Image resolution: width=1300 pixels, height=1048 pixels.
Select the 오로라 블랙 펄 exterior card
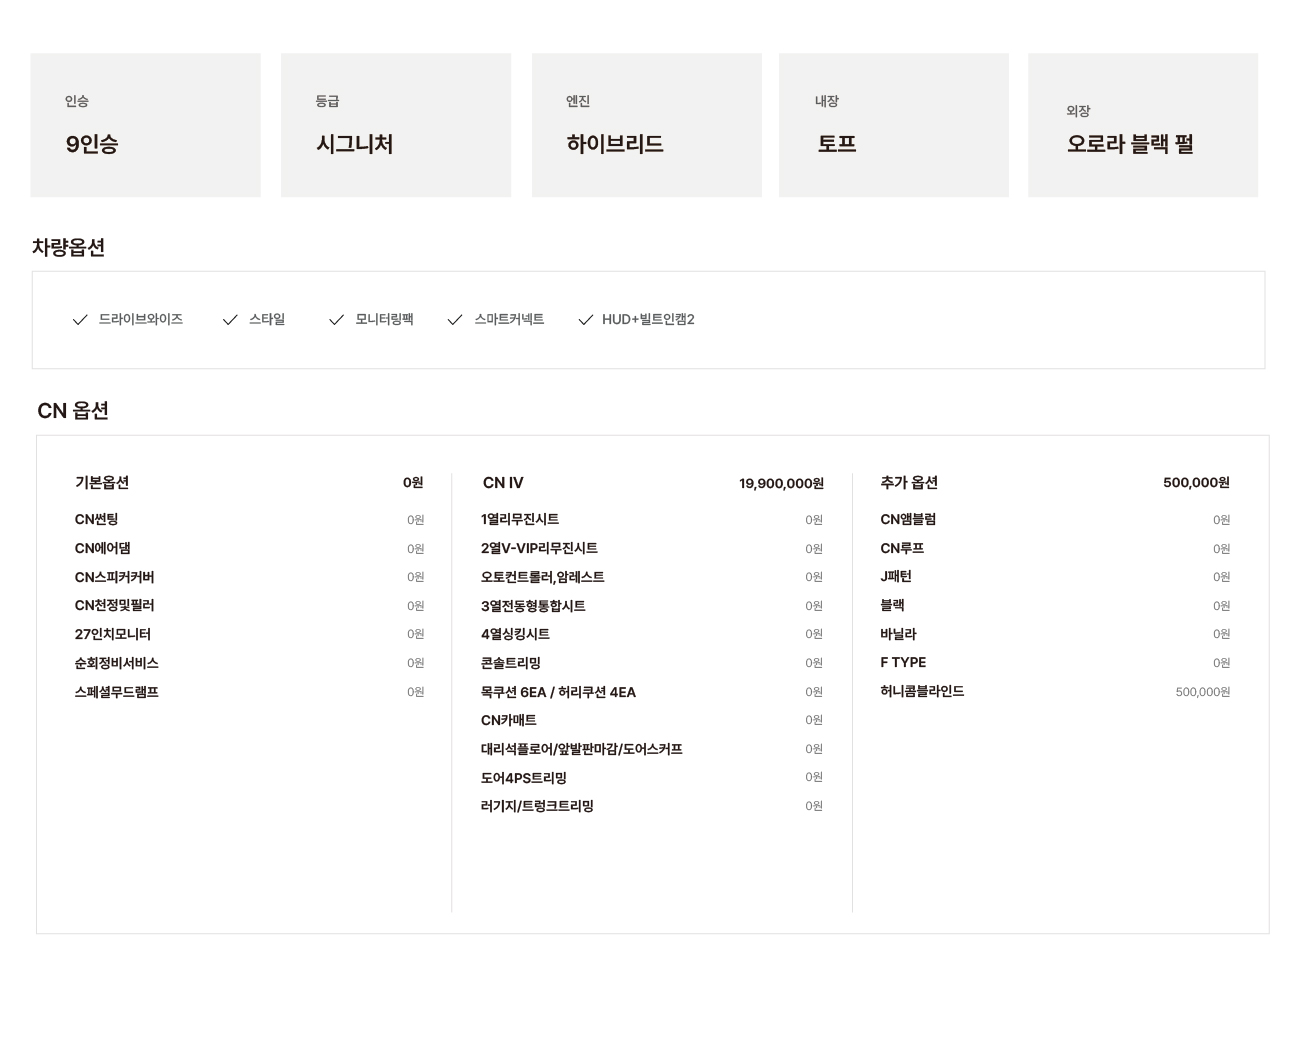click(1142, 125)
